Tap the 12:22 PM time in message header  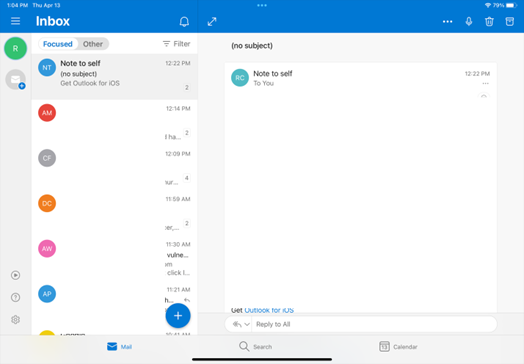(477, 74)
